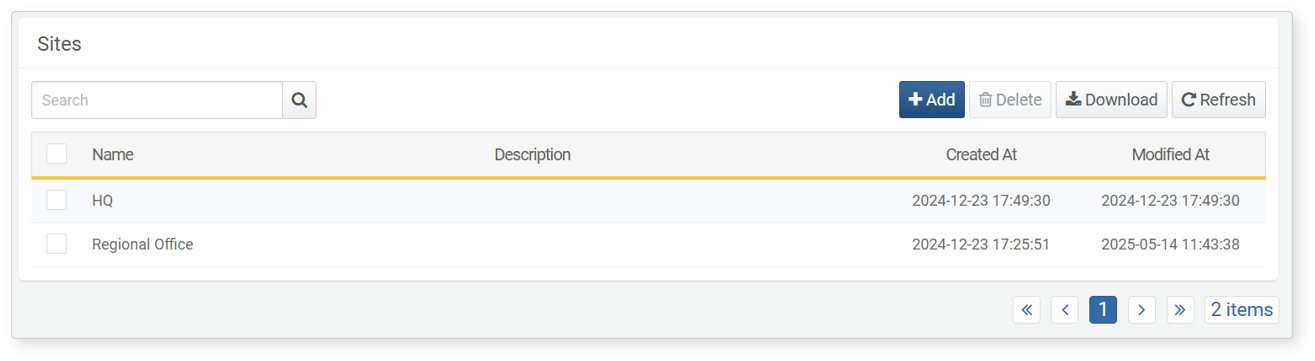The height and width of the screenshot is (361, 1315).
Task: Go to next page arrow
Action: pos(1142,310)
